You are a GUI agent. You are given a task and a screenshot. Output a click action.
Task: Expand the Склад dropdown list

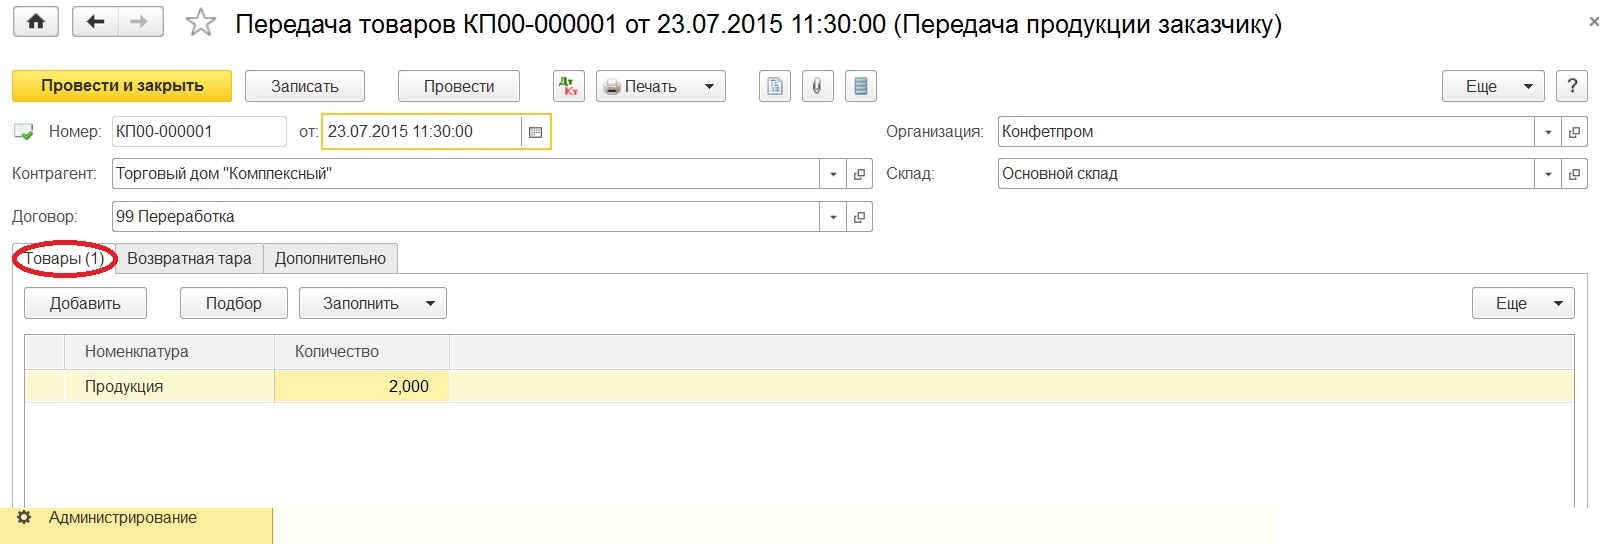[x=1548, y=174]
